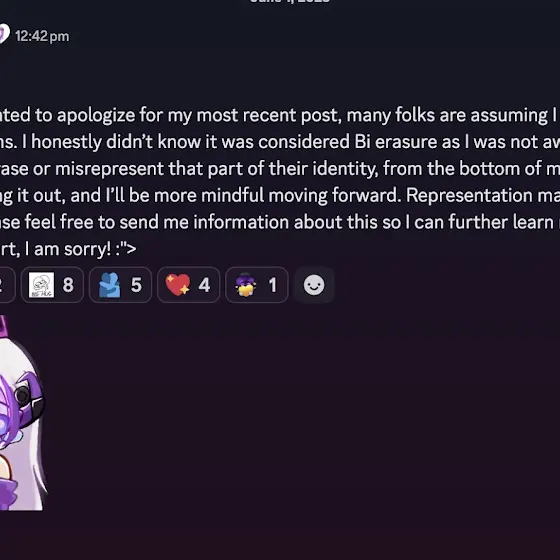Open the author's avatar beside 12:42 pm
This screenshot has height=560, width=560.
click(4, 35)
